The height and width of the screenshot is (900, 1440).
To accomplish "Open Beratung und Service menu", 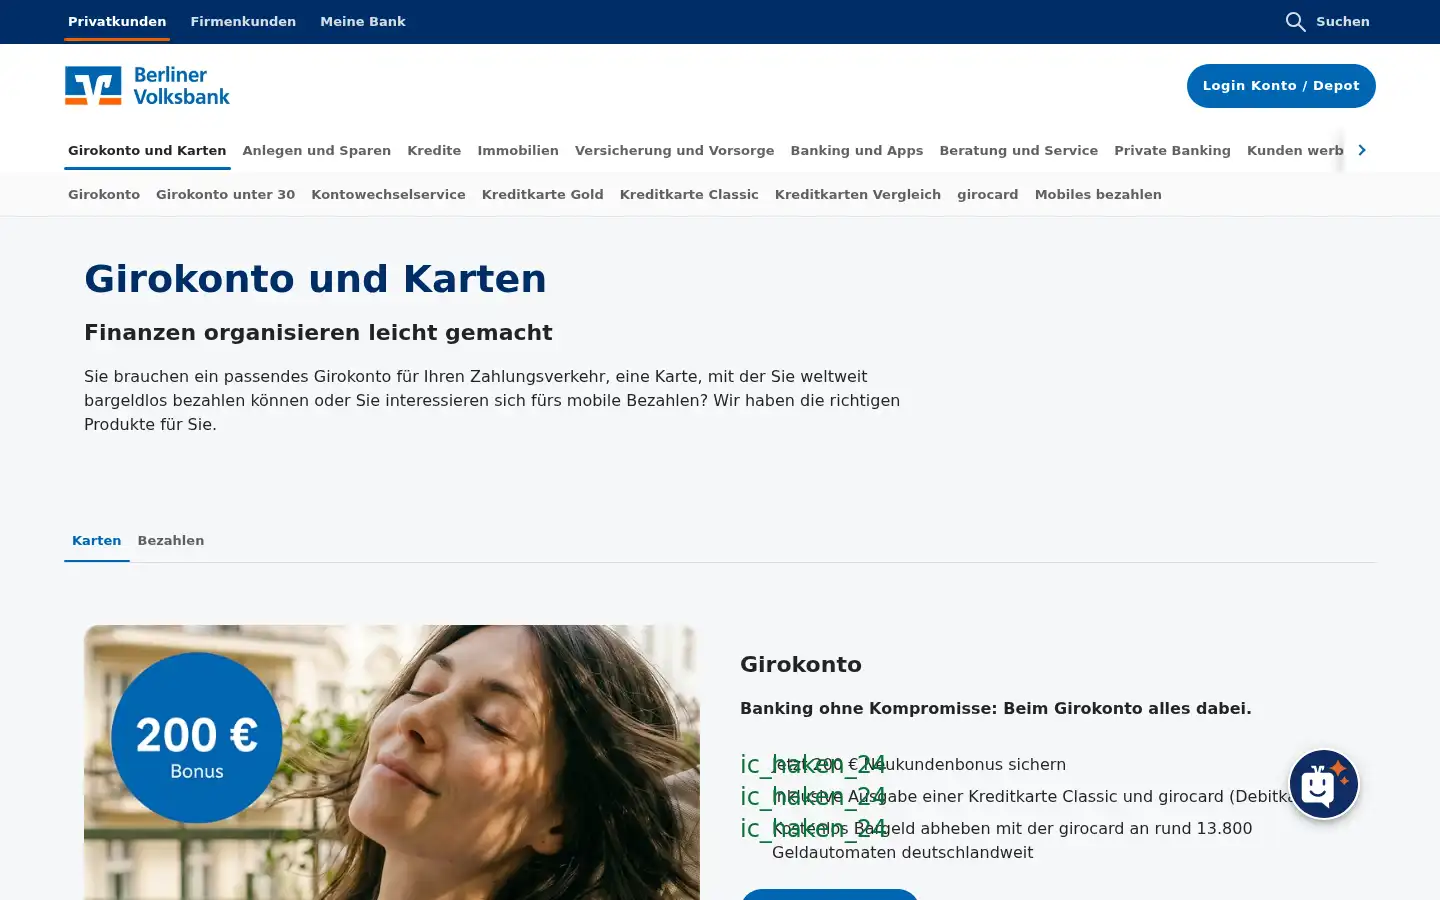I will (x=1018, y=150).
